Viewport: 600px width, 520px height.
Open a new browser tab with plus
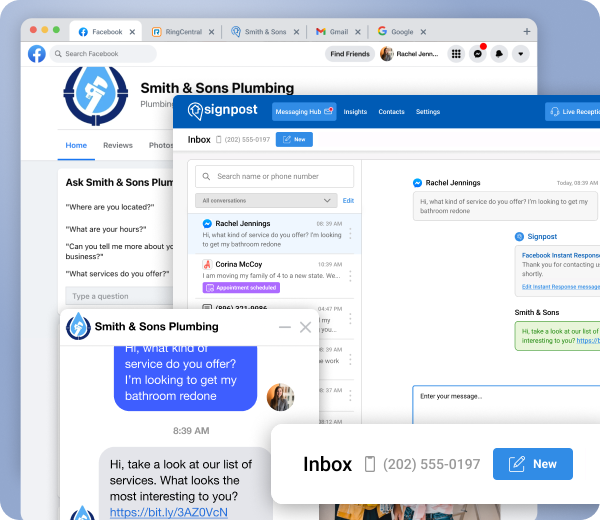(x=527, y=31)
